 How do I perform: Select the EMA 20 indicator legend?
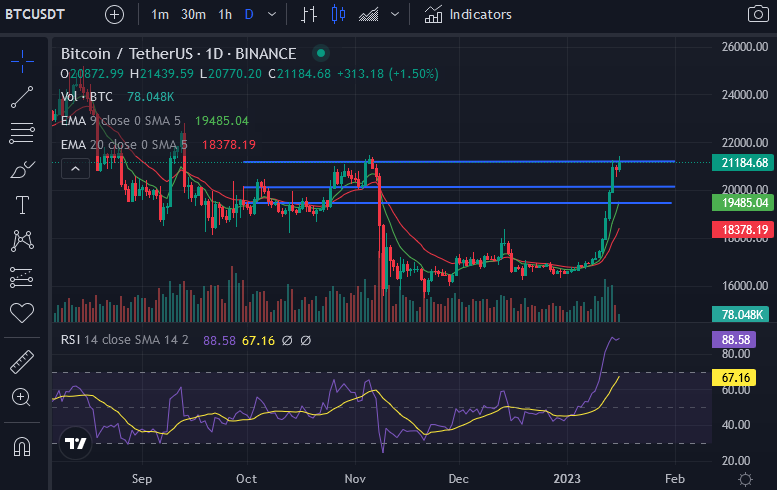click(124, 144)
